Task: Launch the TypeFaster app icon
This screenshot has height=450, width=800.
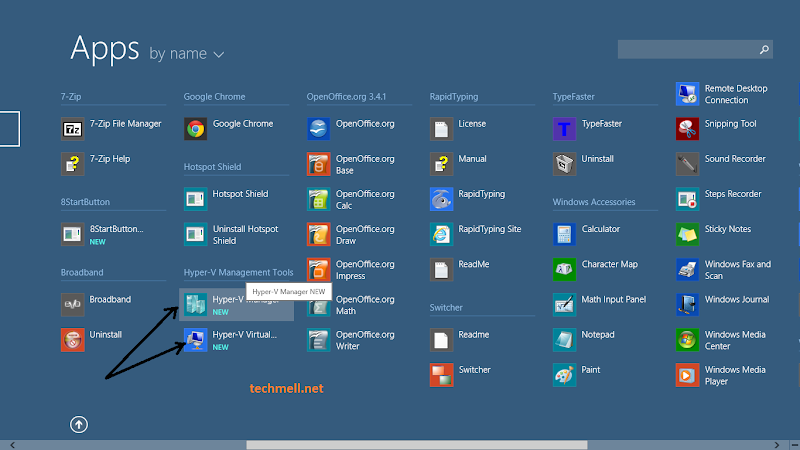Action: tap(564, 129)
